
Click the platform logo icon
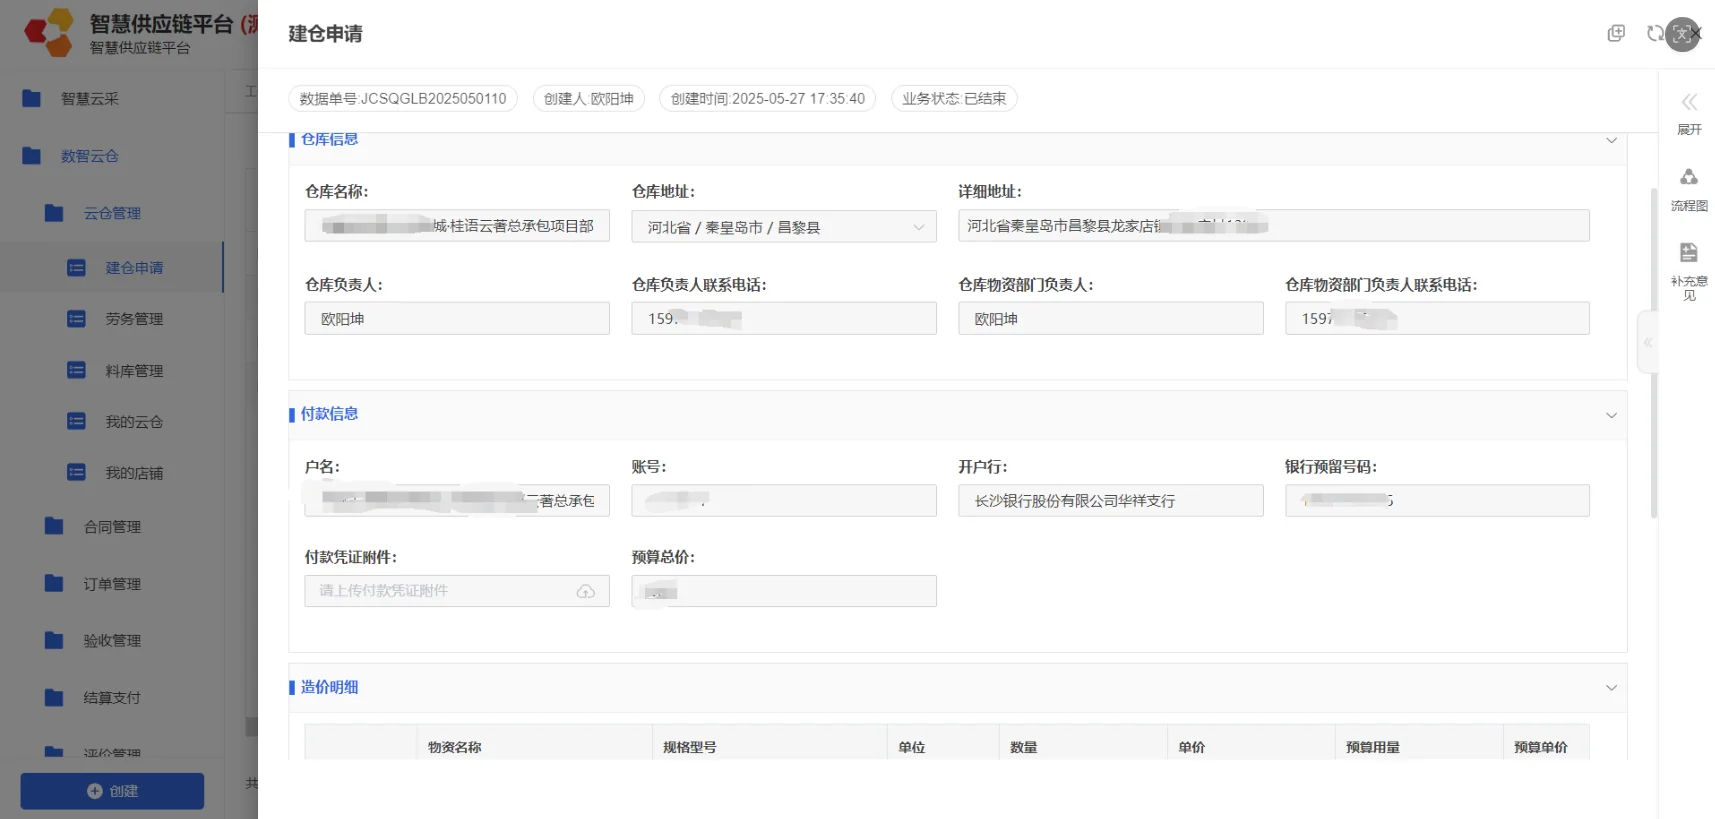tap(49, 32)
